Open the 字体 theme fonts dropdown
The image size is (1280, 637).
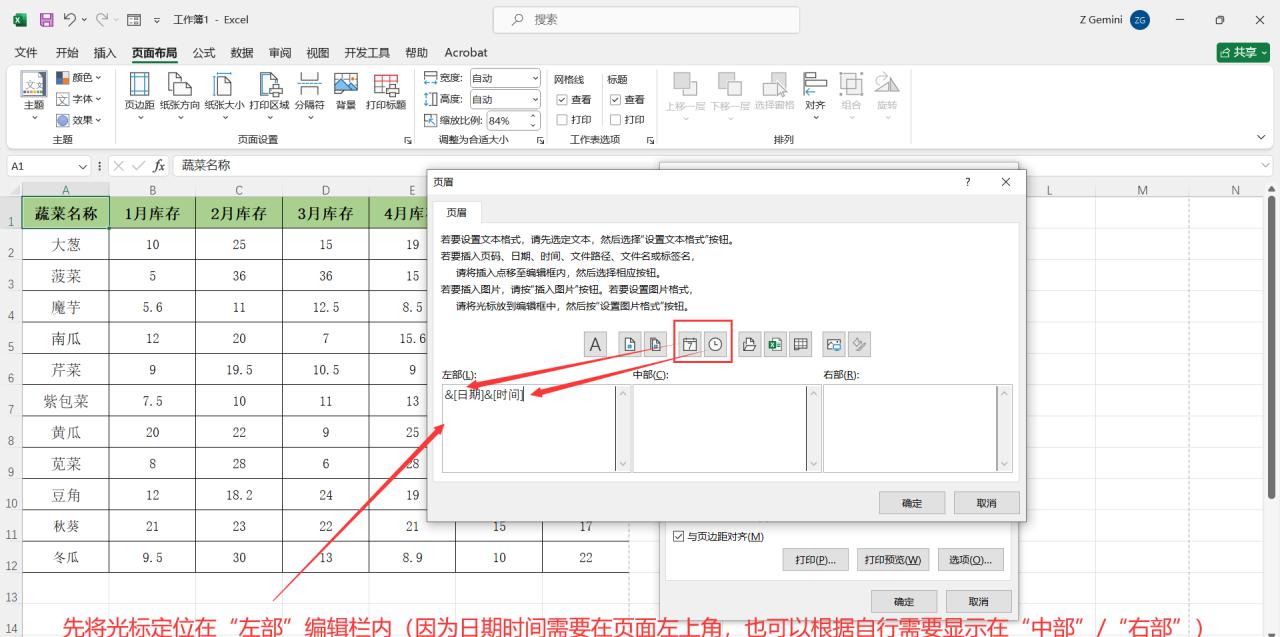point(78,99)
